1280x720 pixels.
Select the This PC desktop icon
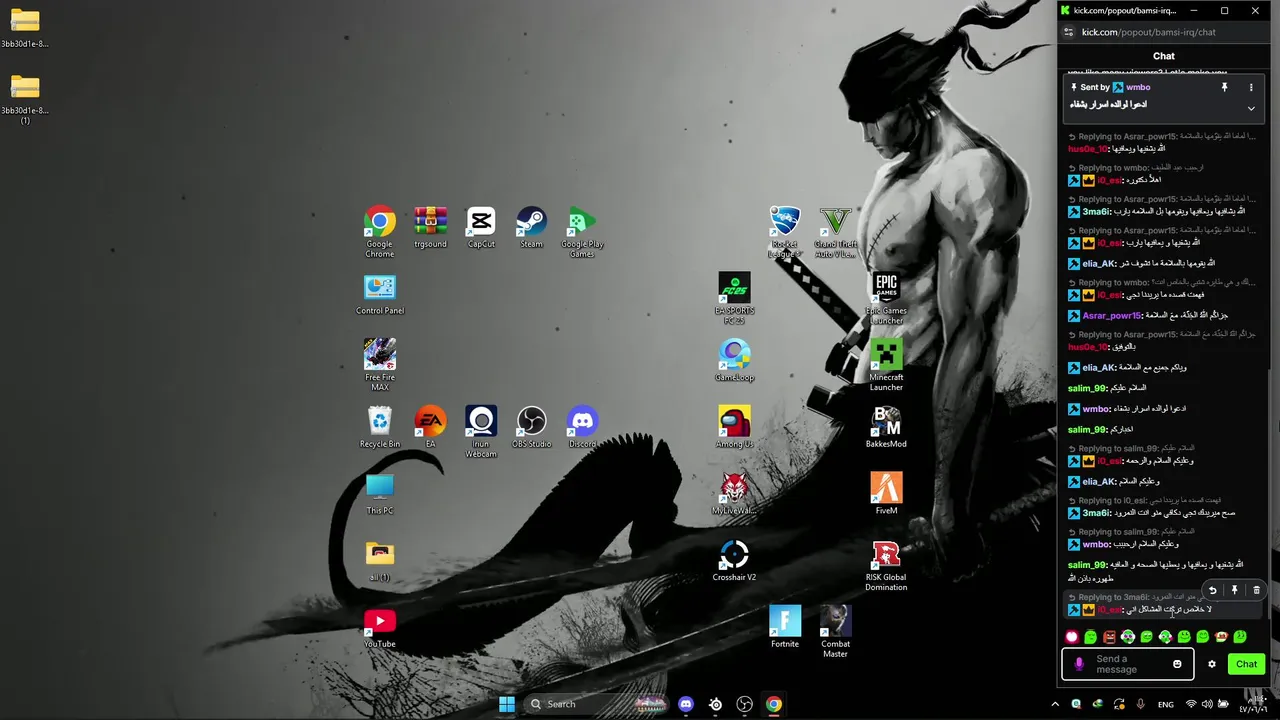pos(380,494)
